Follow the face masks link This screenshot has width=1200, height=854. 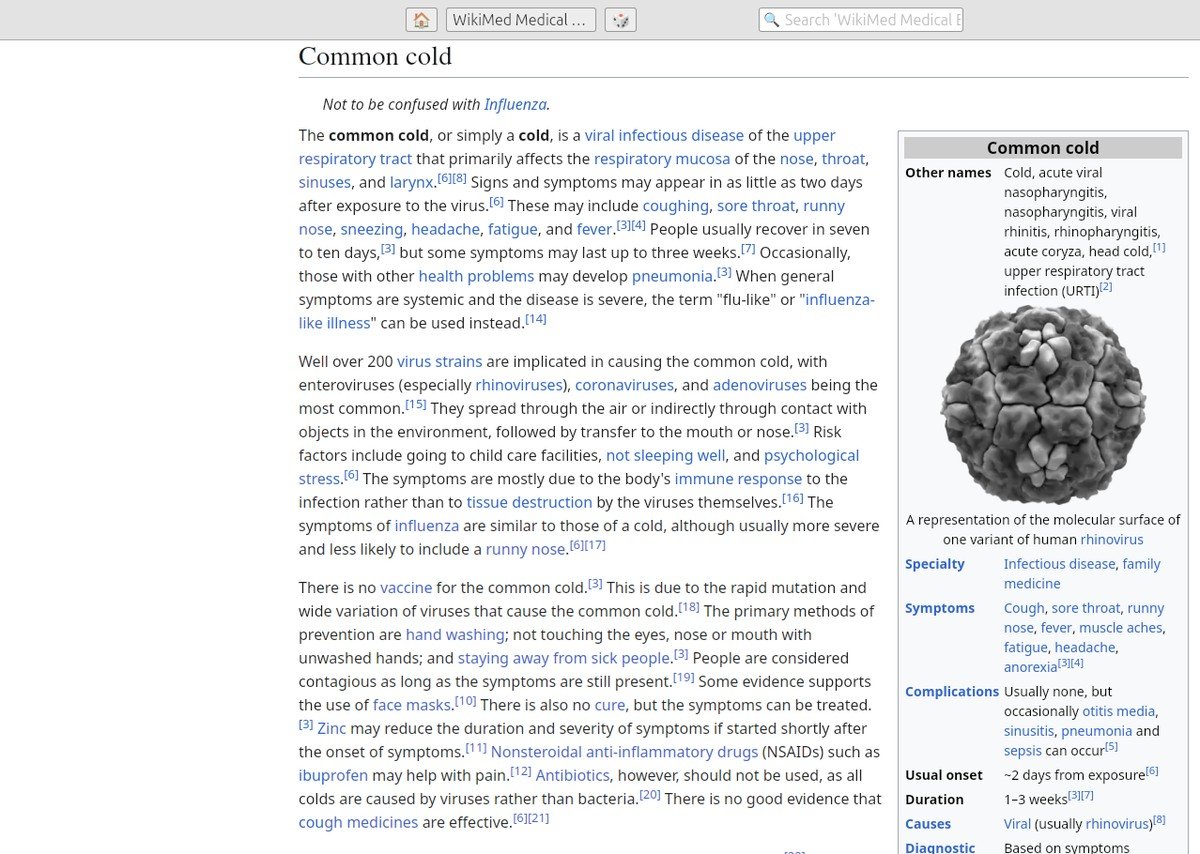(x=412, y=705)
